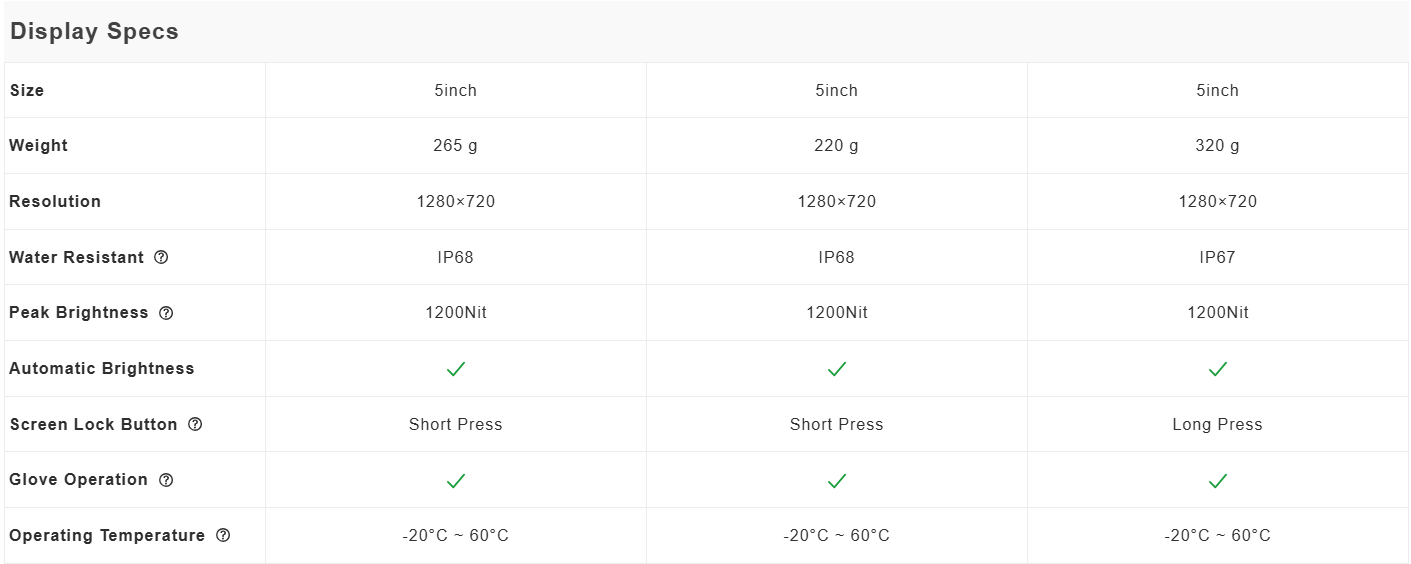Select the 265 g weight value

tap(456, 146)
